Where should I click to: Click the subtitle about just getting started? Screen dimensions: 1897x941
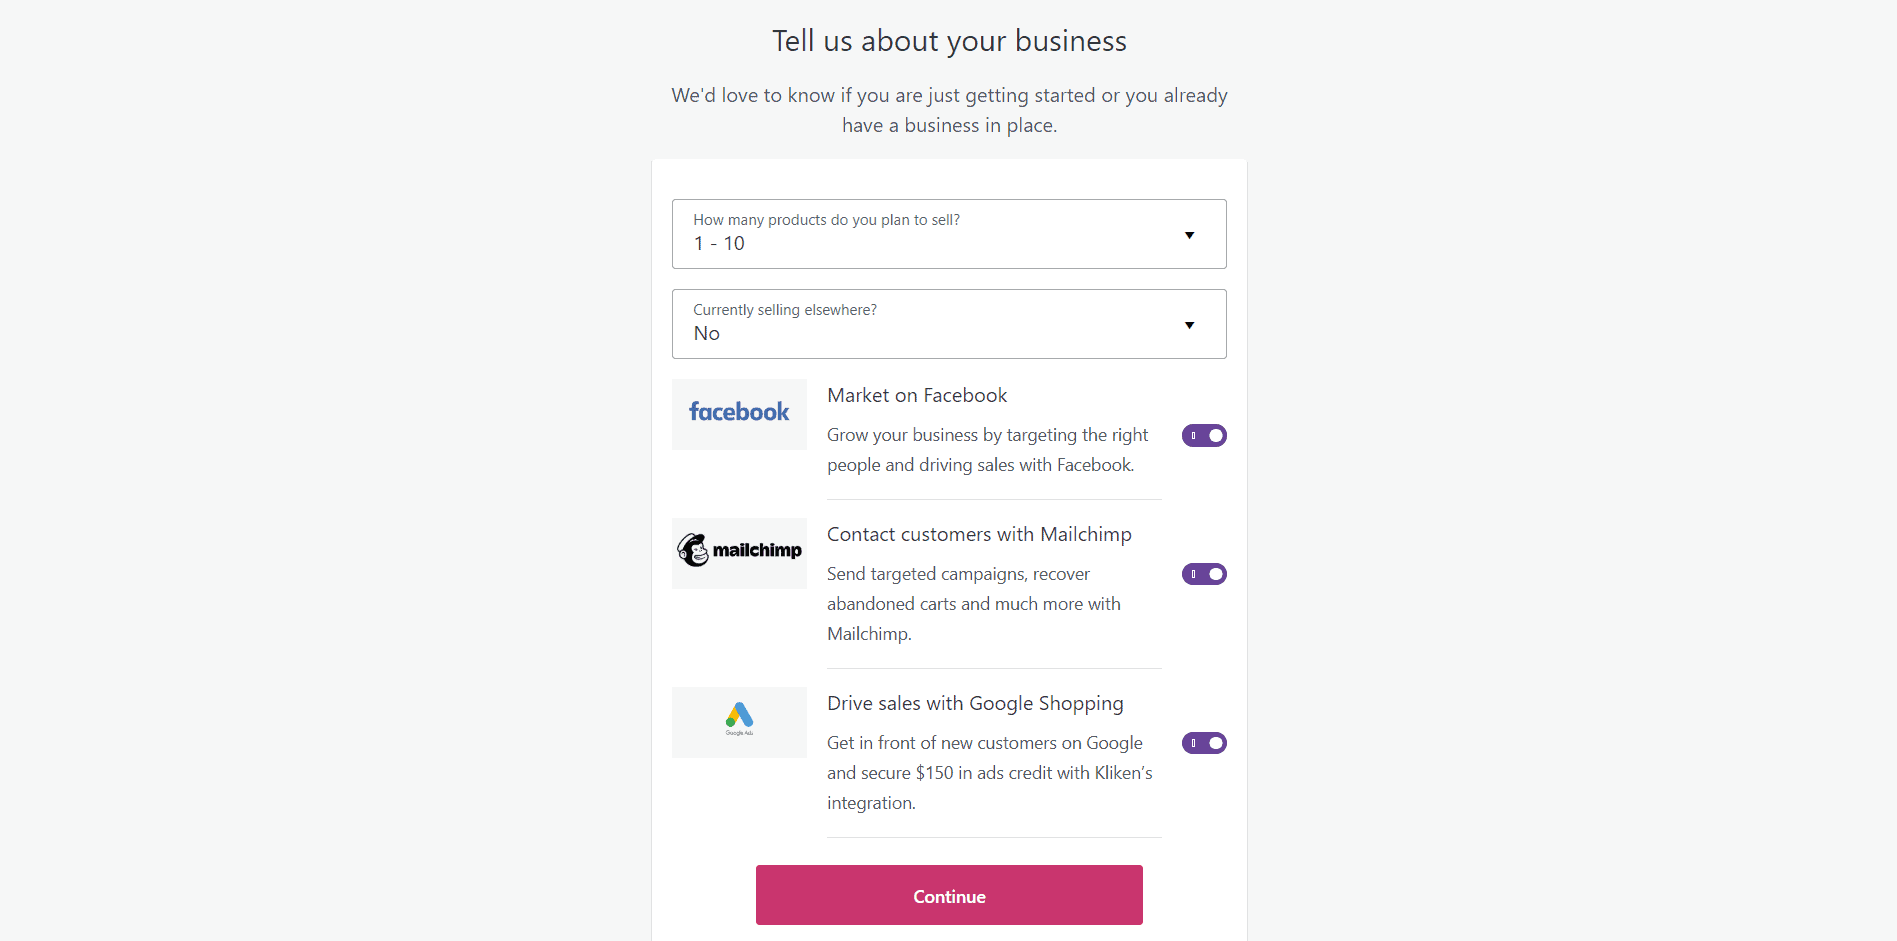[x=949, y=110]
